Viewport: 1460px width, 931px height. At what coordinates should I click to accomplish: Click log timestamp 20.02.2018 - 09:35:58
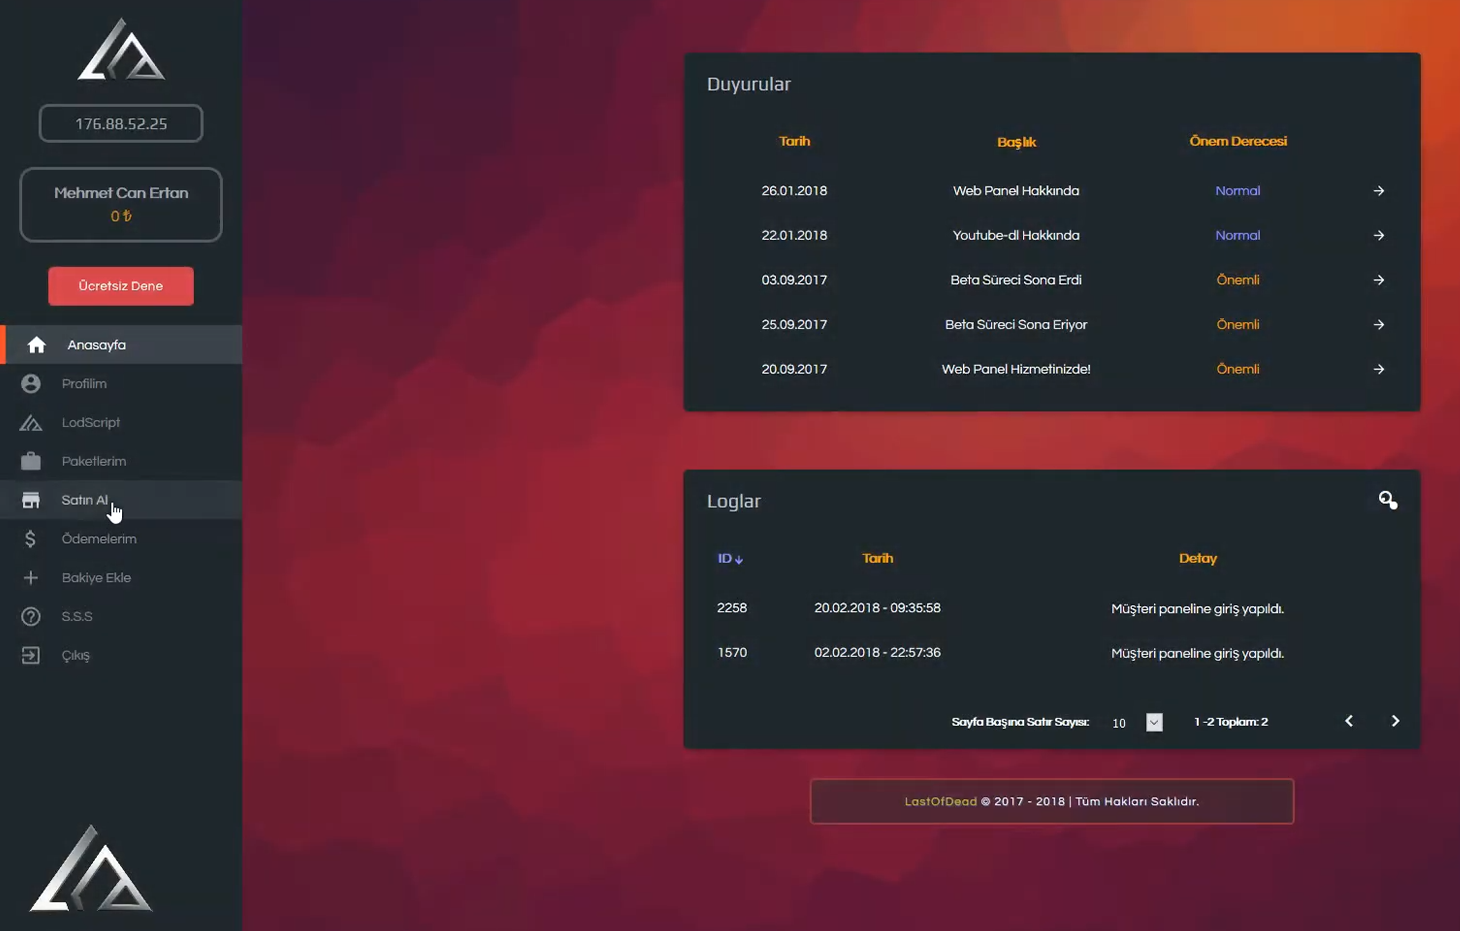click(877, 608)
